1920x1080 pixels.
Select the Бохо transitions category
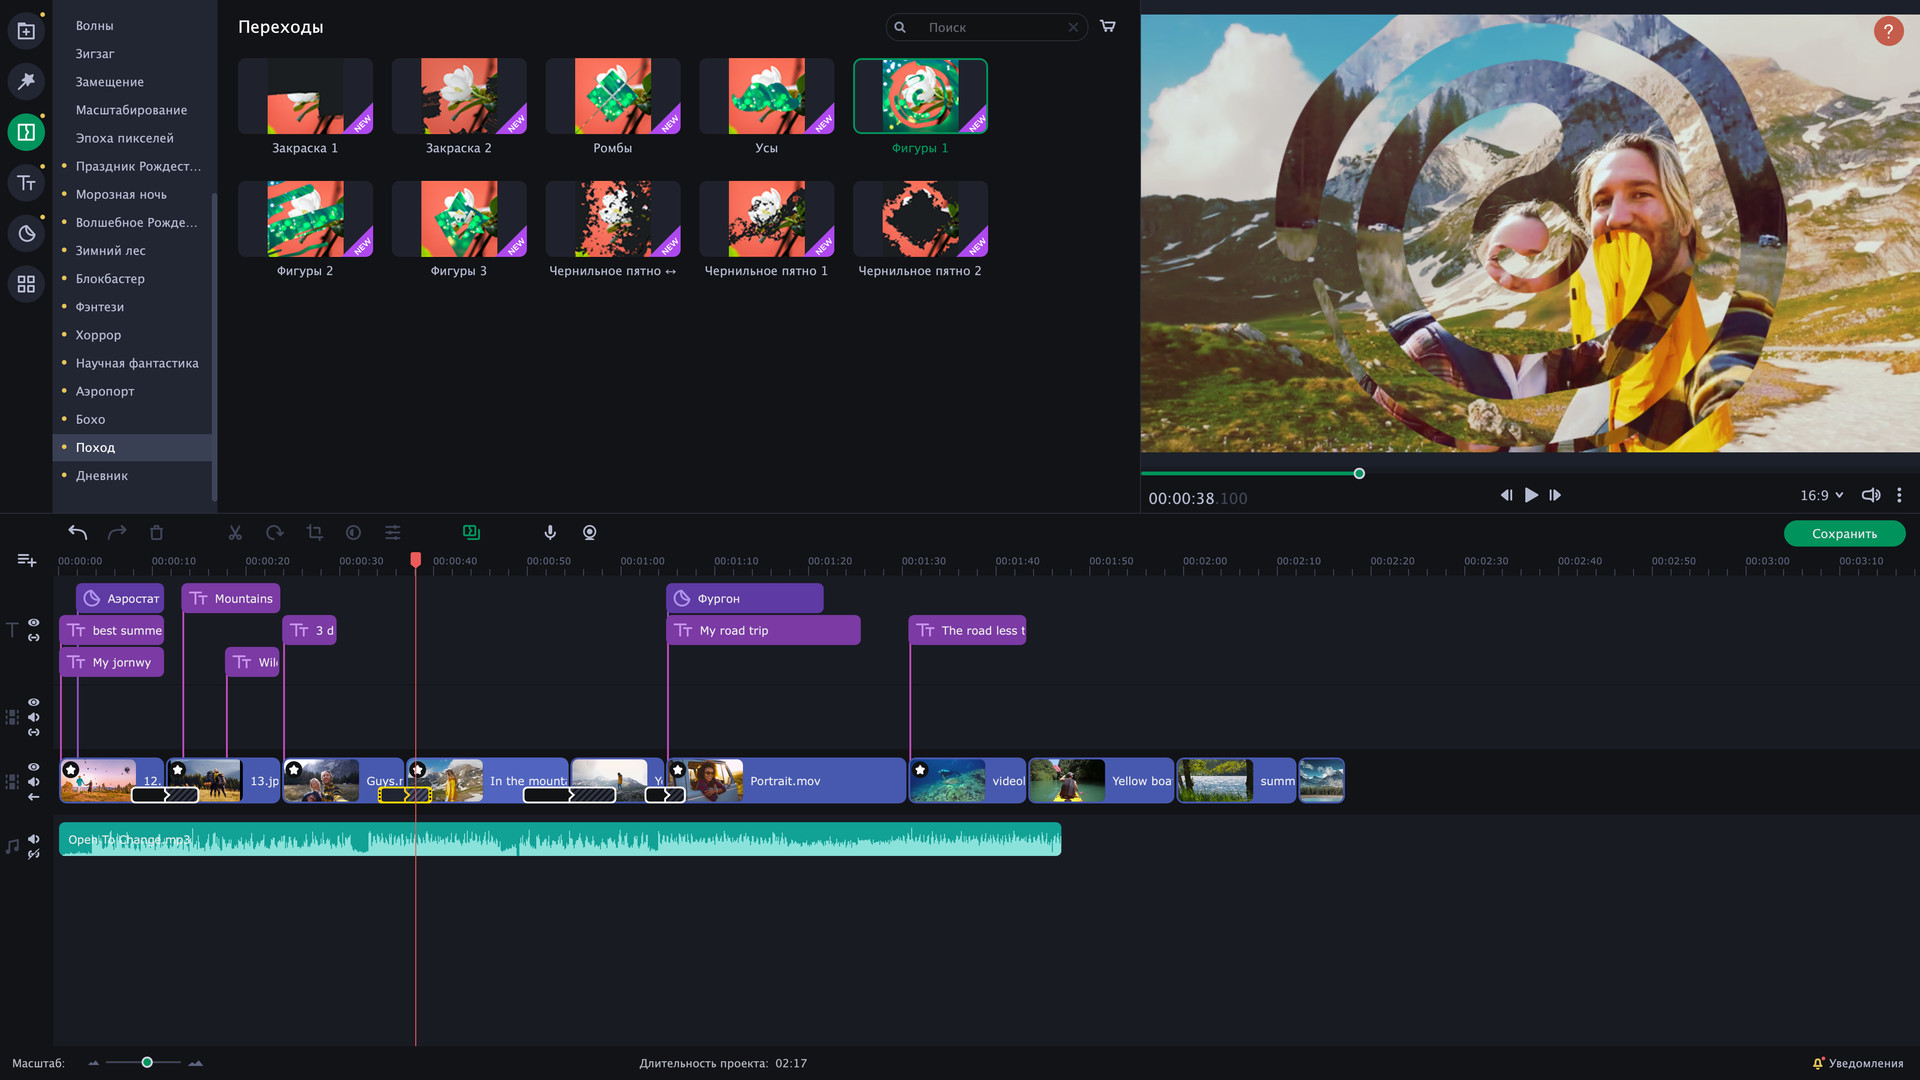click(91, 420)
